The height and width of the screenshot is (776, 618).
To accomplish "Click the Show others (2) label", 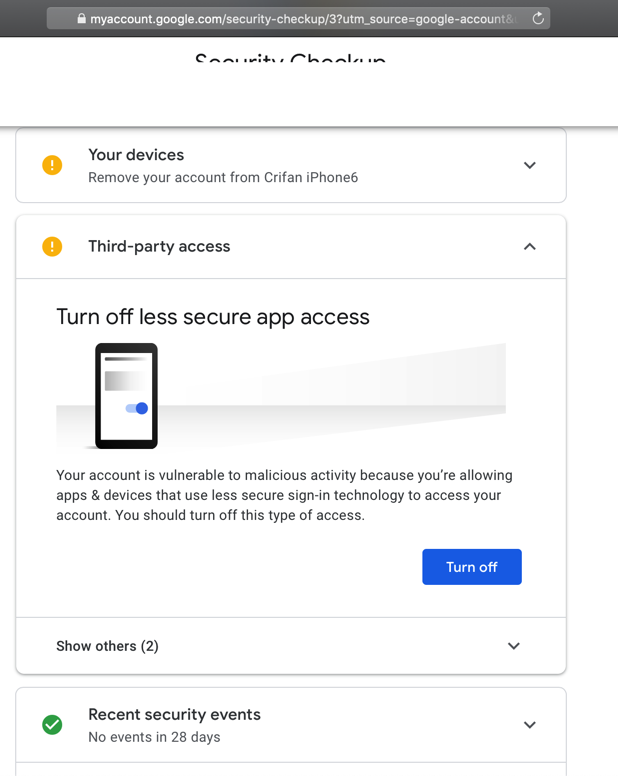I will [x=107, y=646].
